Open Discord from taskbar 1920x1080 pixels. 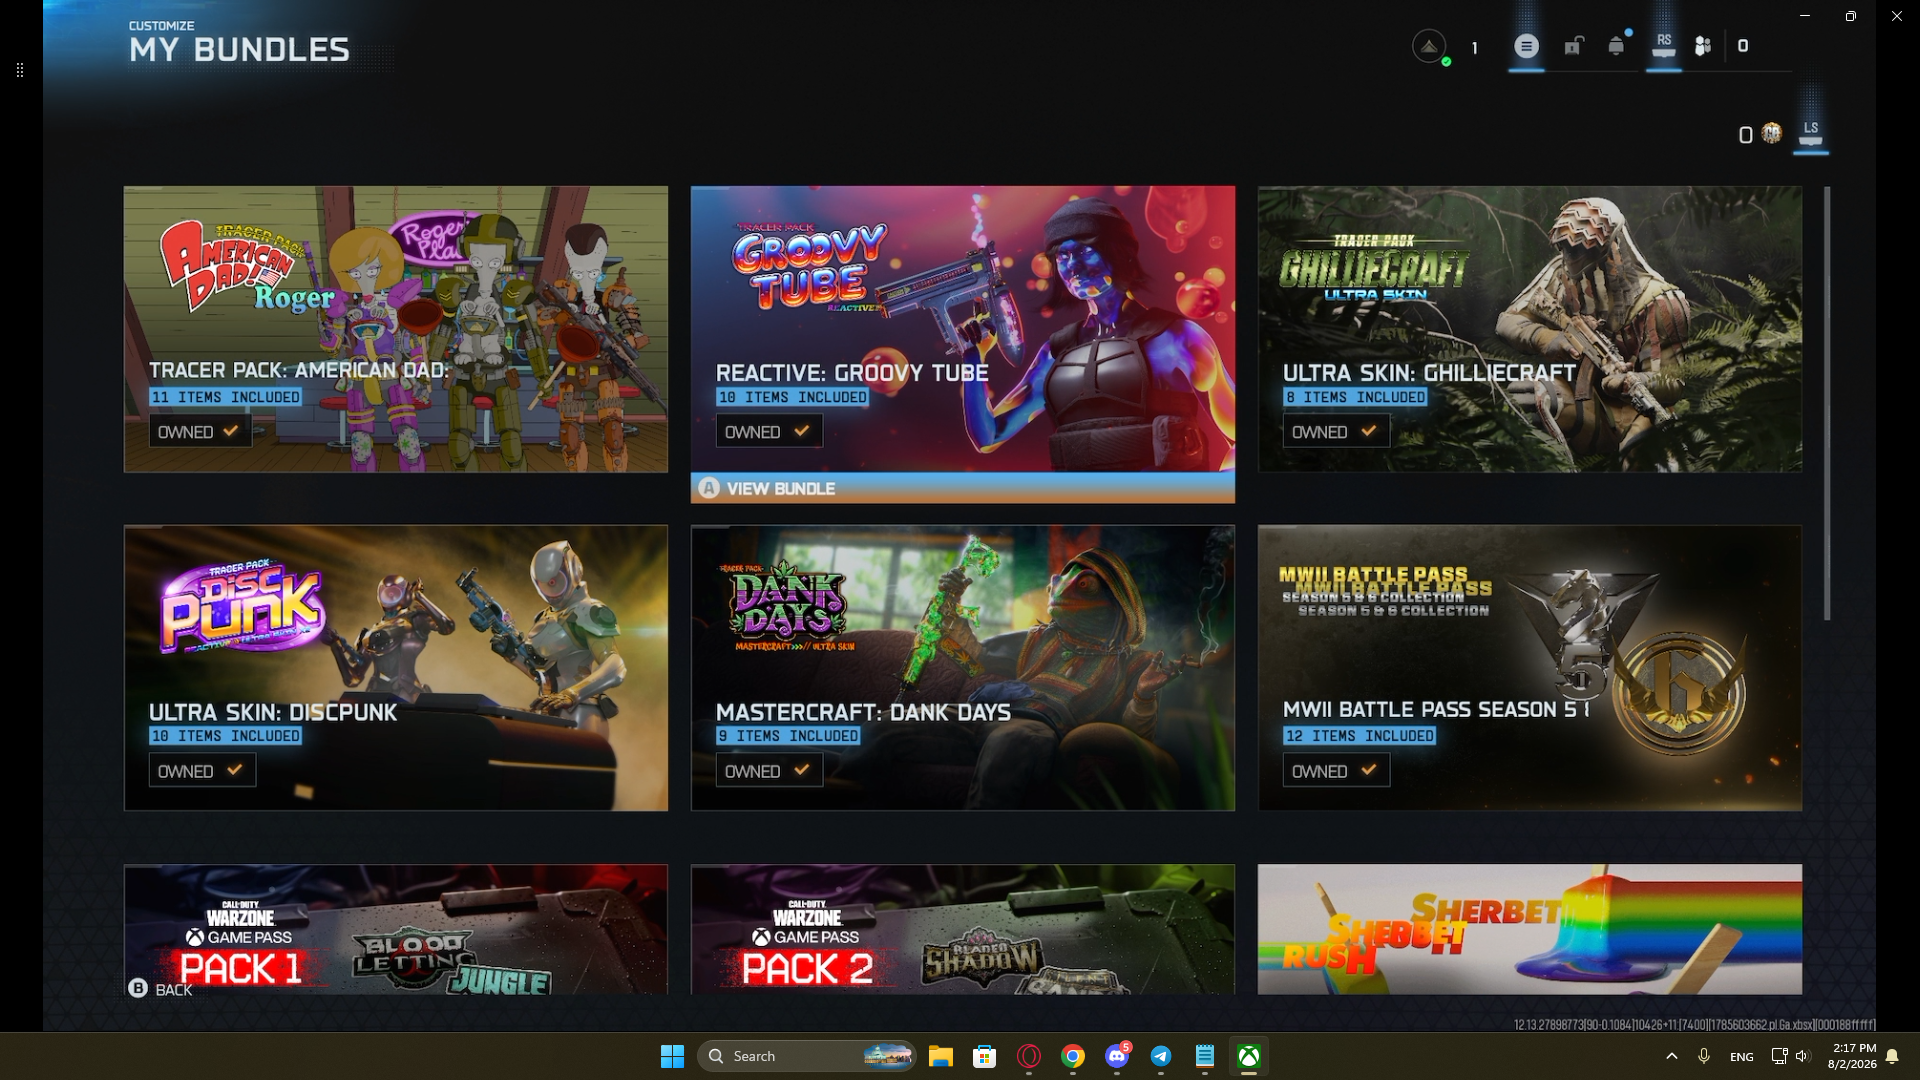1117,1056
